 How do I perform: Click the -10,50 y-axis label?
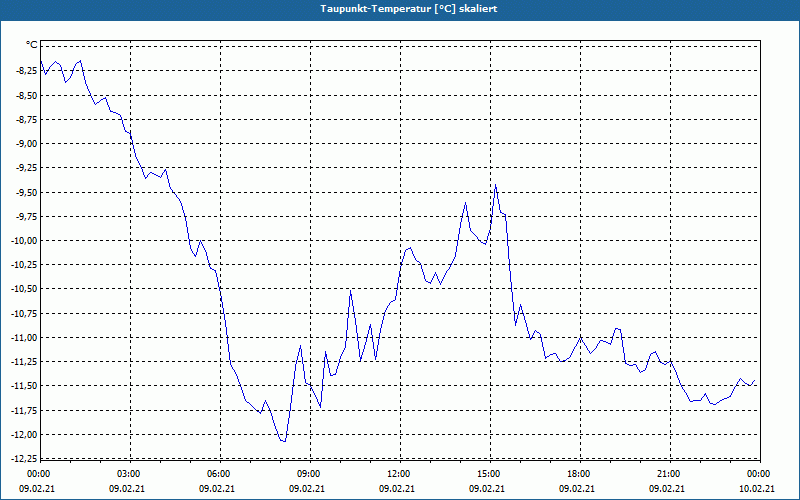tap(25, 289)
